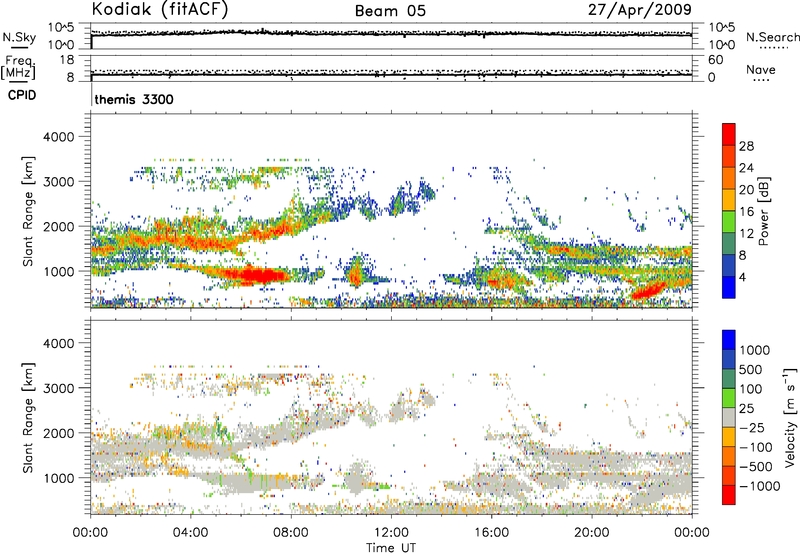
Task: Click the red bottom segment of Velocity colorbar
Action: pos(729,495)
